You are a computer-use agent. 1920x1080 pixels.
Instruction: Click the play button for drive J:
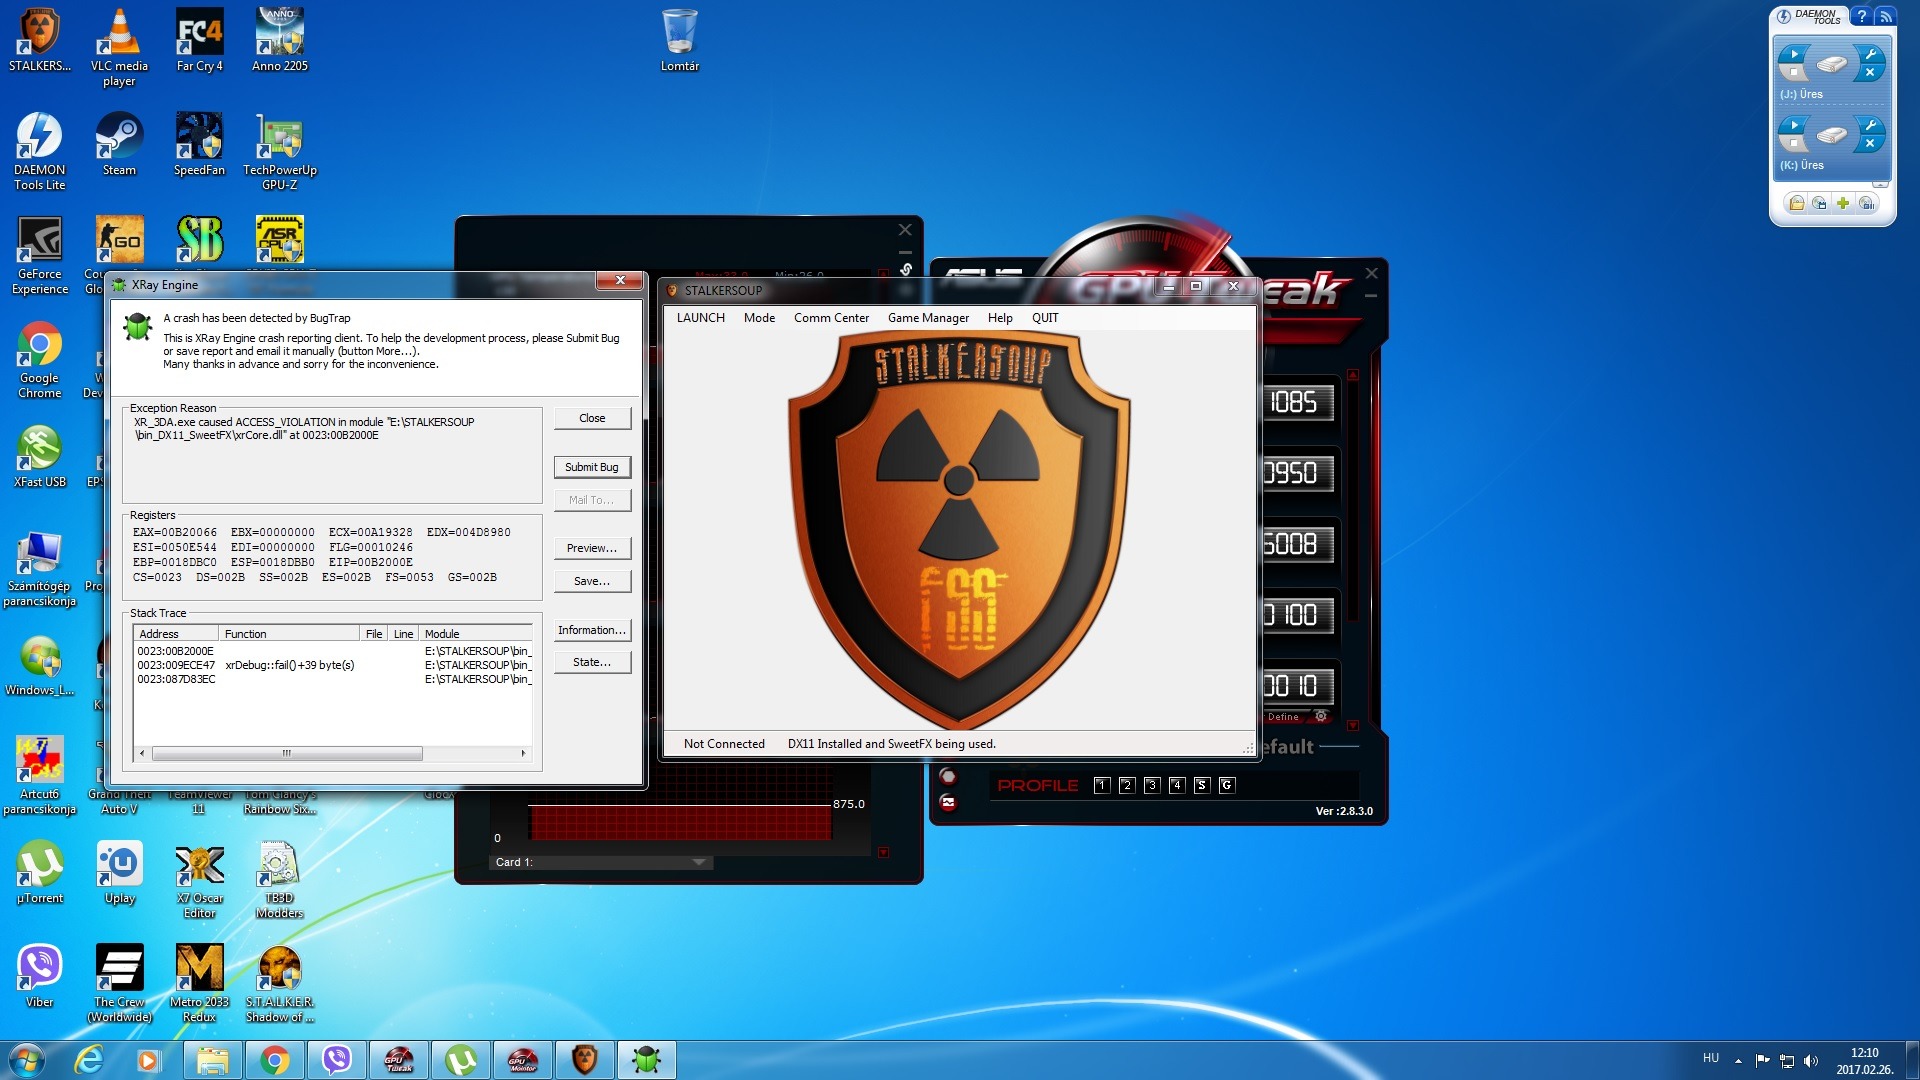1794,54
